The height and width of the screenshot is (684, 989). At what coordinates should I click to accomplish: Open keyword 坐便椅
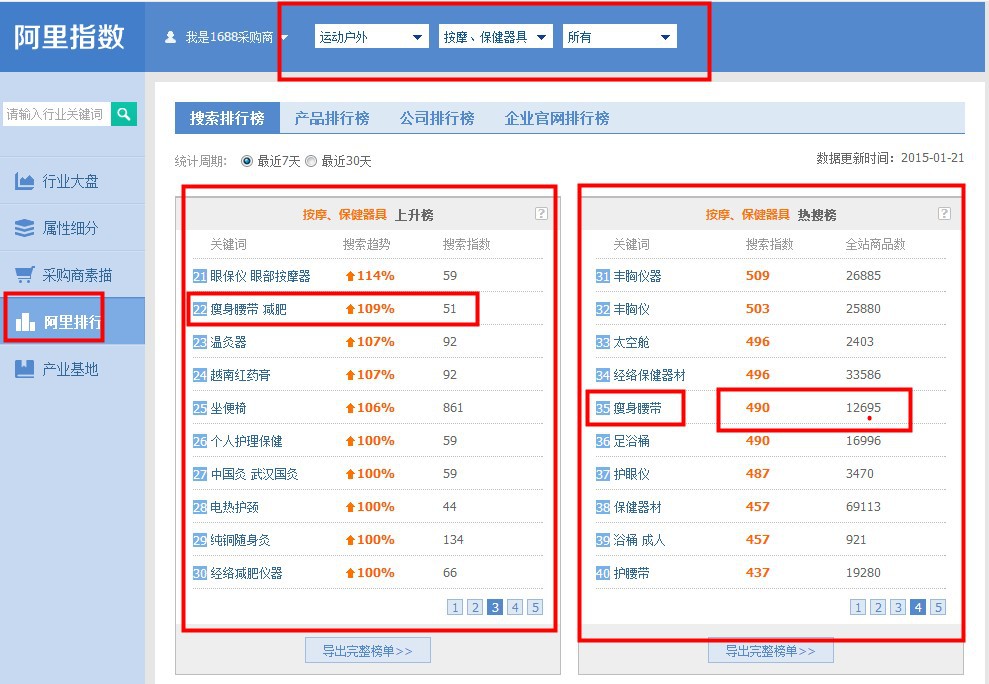click(228, 408)
